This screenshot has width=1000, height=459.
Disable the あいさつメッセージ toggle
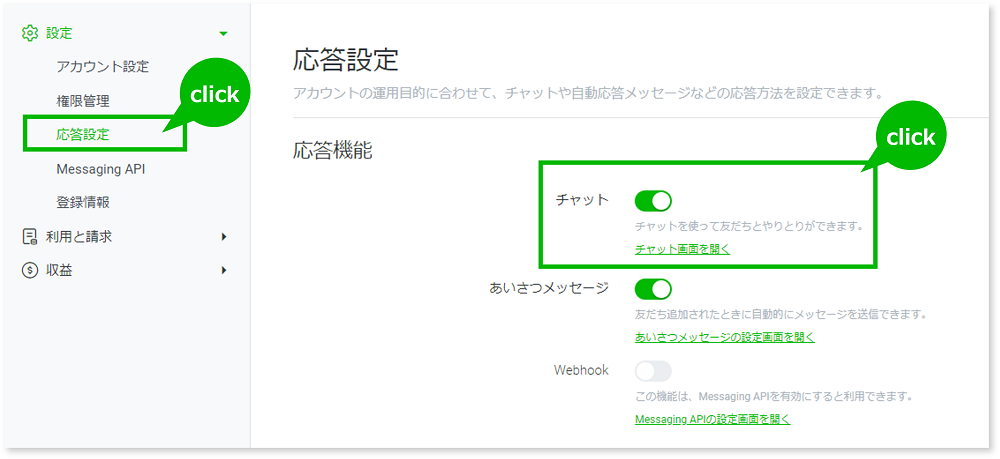[653, 289]
